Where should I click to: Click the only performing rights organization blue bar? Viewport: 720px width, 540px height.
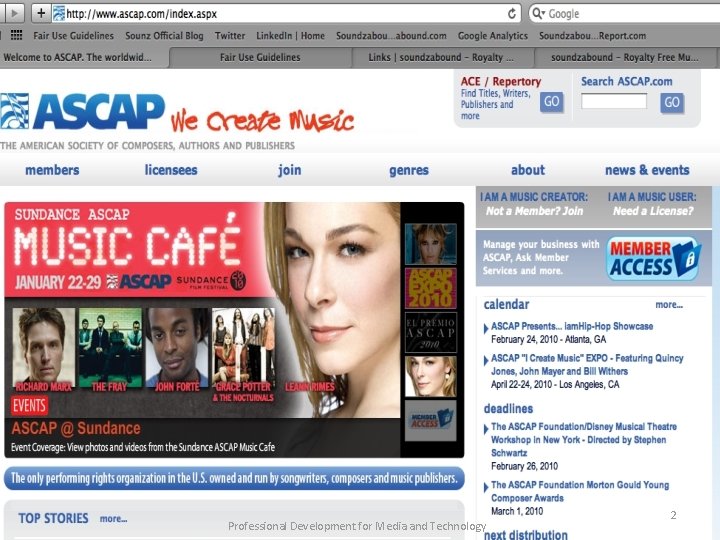[234, 478]
